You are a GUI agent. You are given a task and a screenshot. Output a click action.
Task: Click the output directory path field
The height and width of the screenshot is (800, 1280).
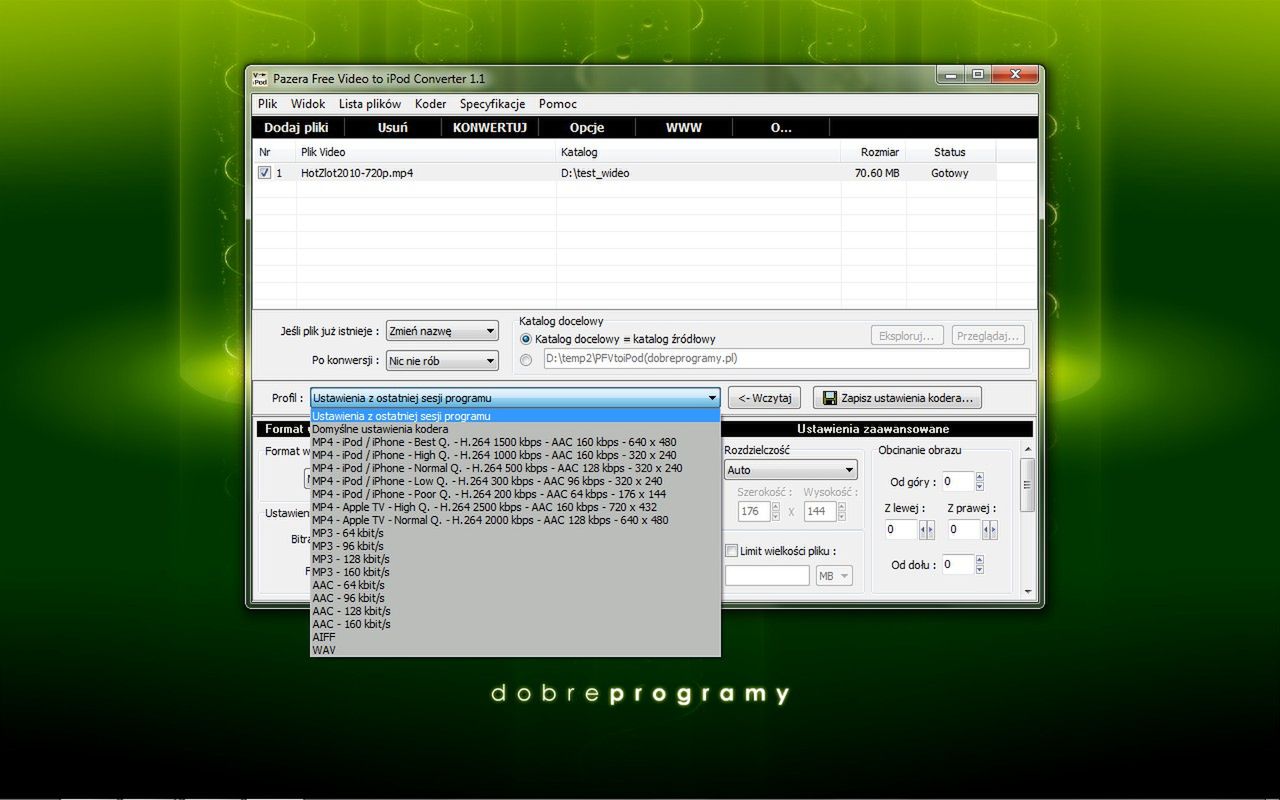pyautogui.click(x=786, y=359)
